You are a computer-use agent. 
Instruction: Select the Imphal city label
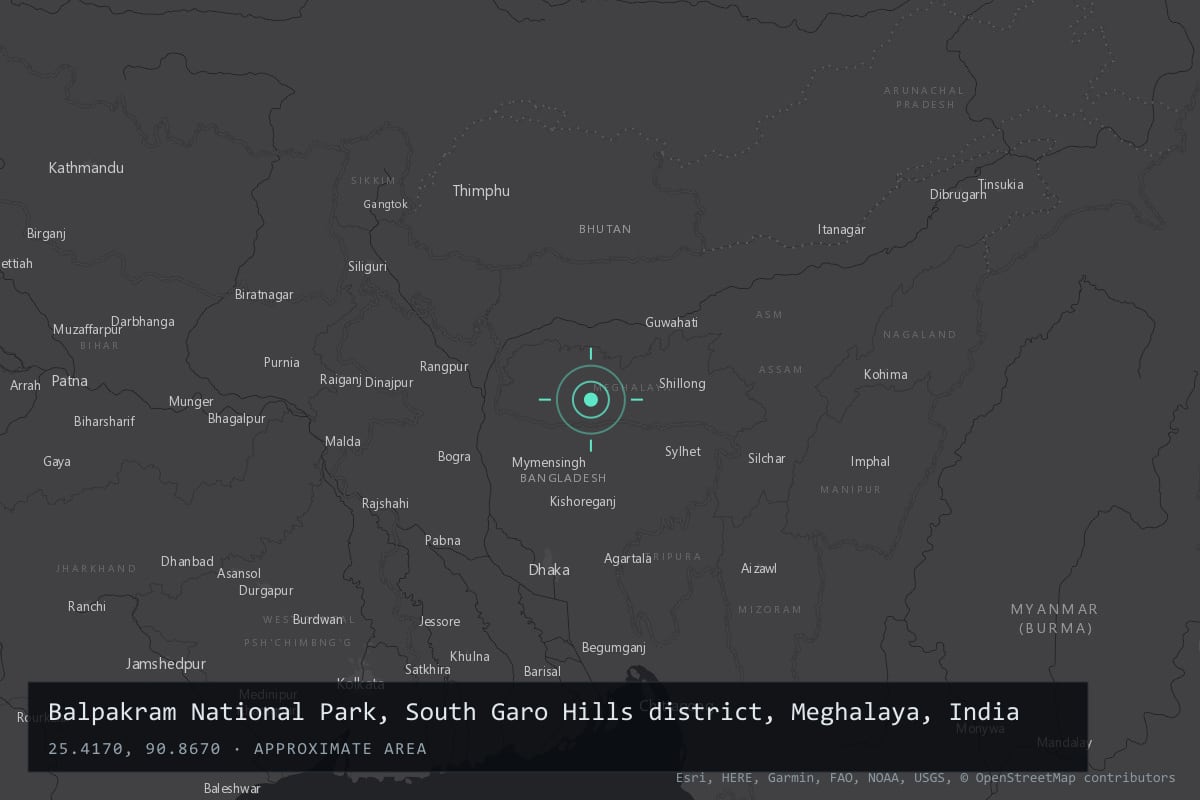point(870,462)
